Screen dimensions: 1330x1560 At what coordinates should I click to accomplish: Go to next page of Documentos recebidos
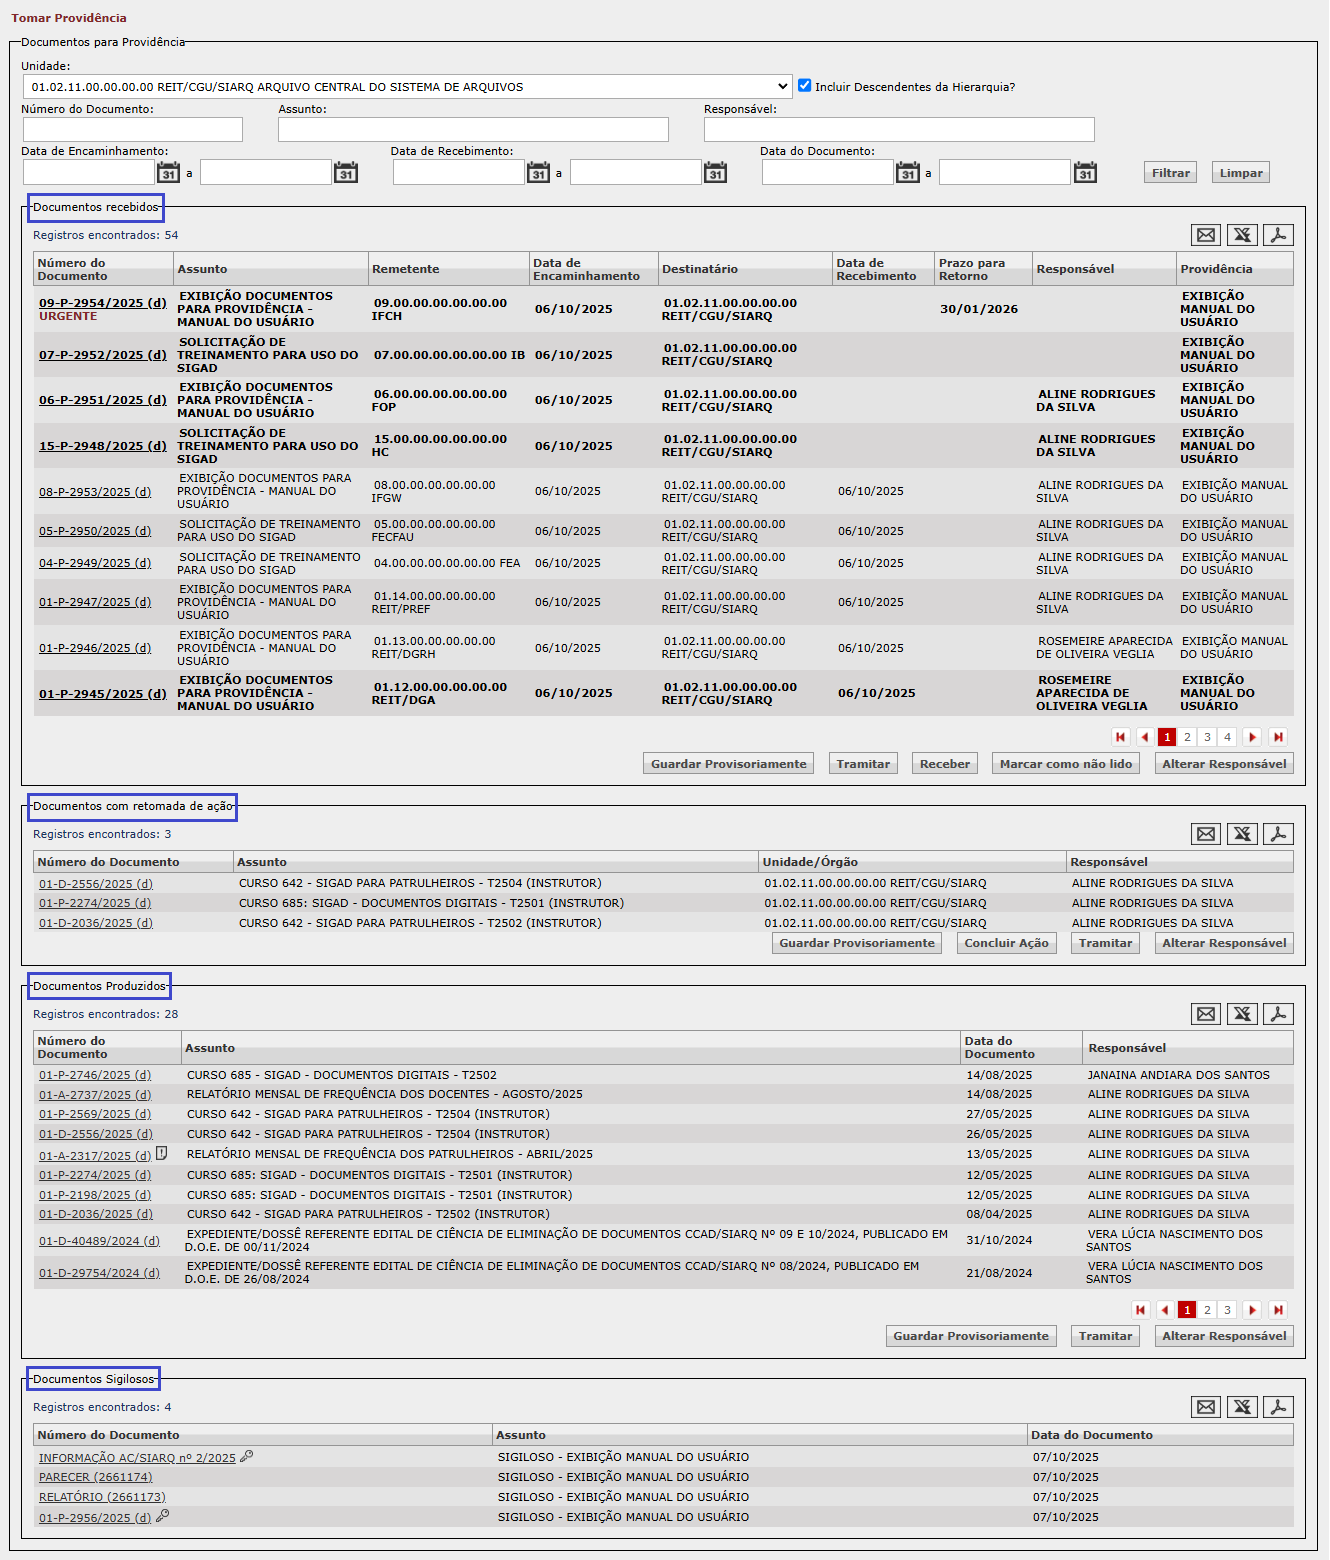pos(1252,737)
